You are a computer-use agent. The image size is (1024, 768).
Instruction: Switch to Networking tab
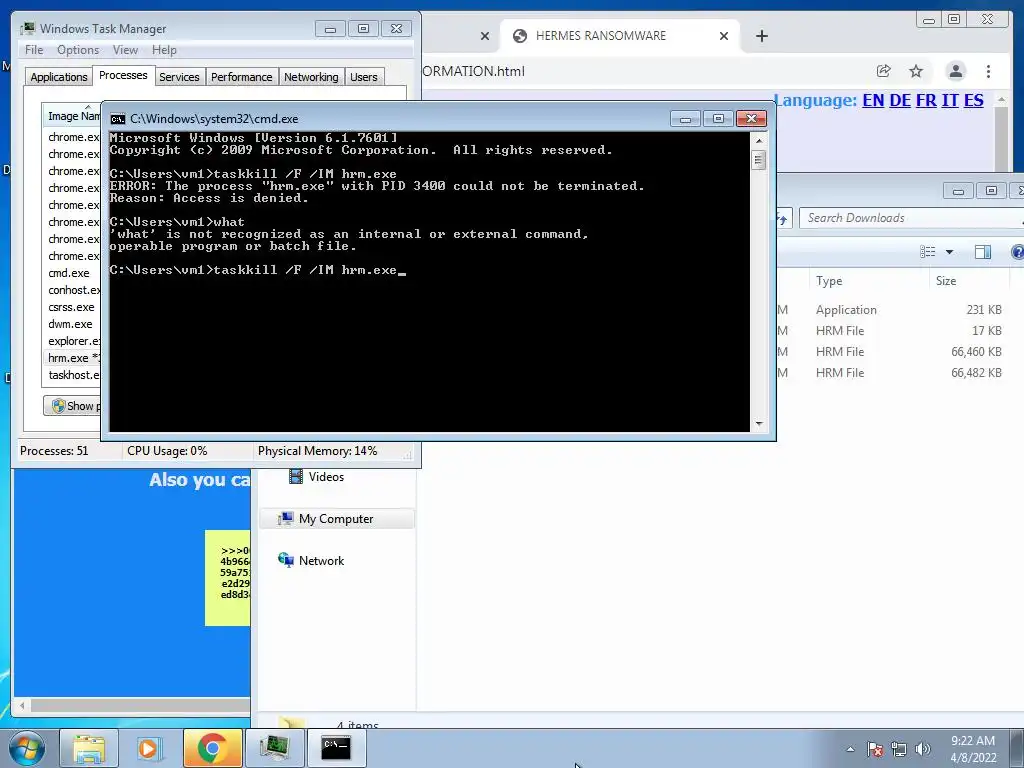click(x=311, y=77)
